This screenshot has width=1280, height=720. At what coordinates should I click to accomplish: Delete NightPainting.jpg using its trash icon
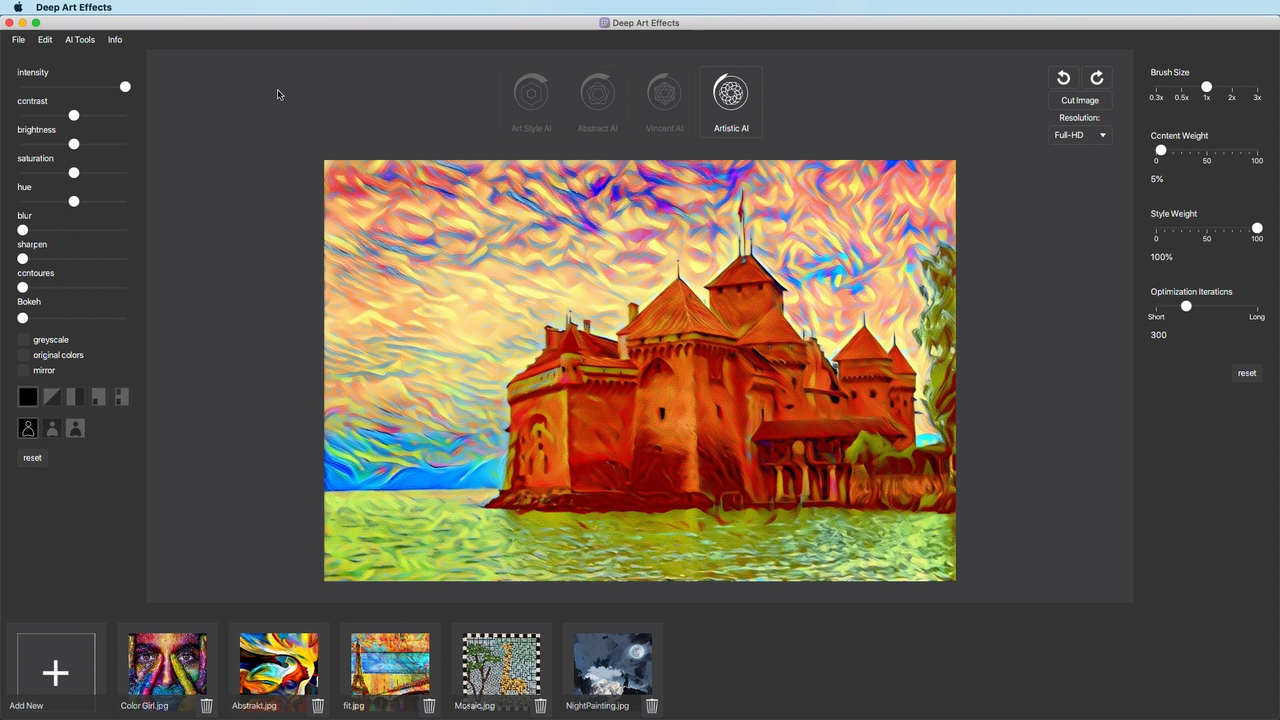tap(651, 705)
